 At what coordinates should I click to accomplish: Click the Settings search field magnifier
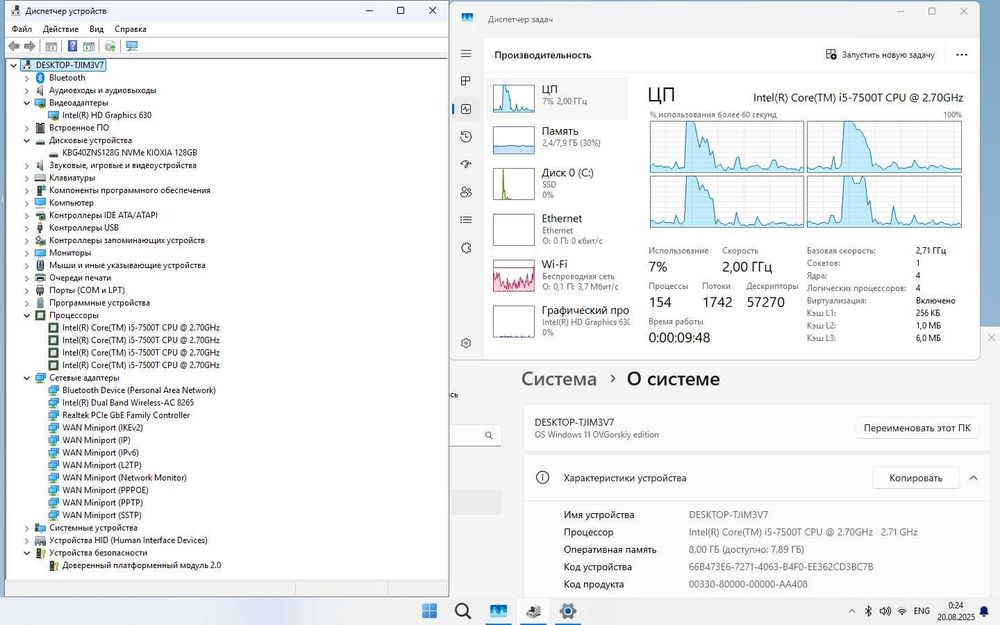click(x=489, y=436)
